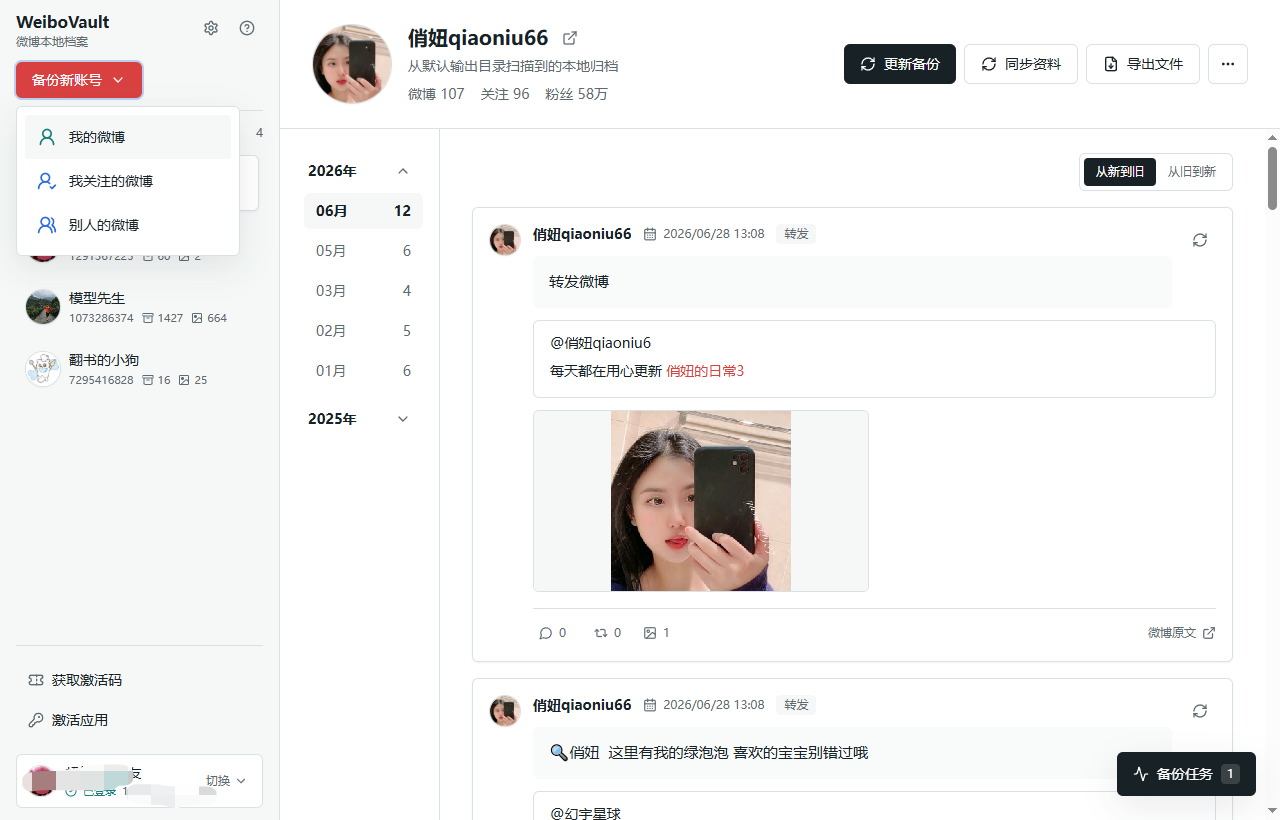Select 06月 in the timeline
Viewport: 1280px width, 820px height.
click(363, 211)
